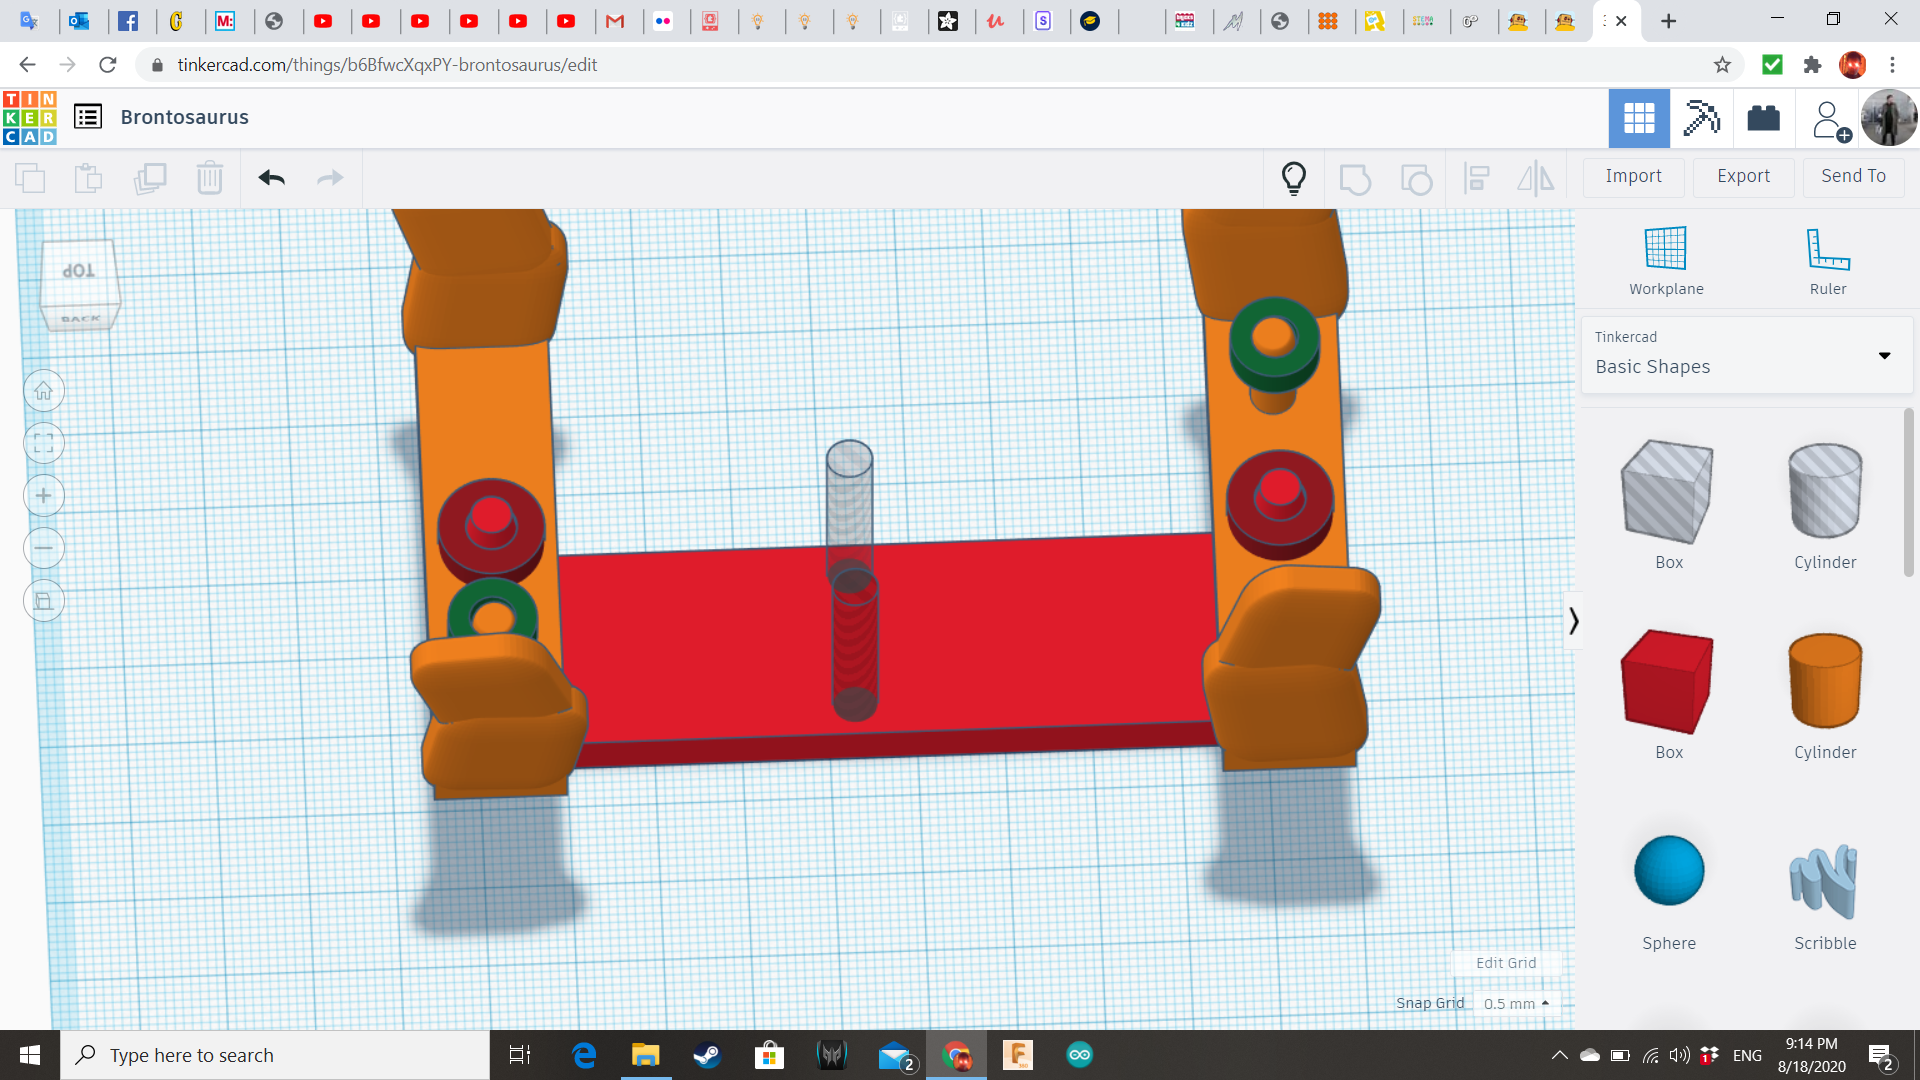
Task: Open the Blocks mode pickaxe icon
Action: [x=1701, y=118]
